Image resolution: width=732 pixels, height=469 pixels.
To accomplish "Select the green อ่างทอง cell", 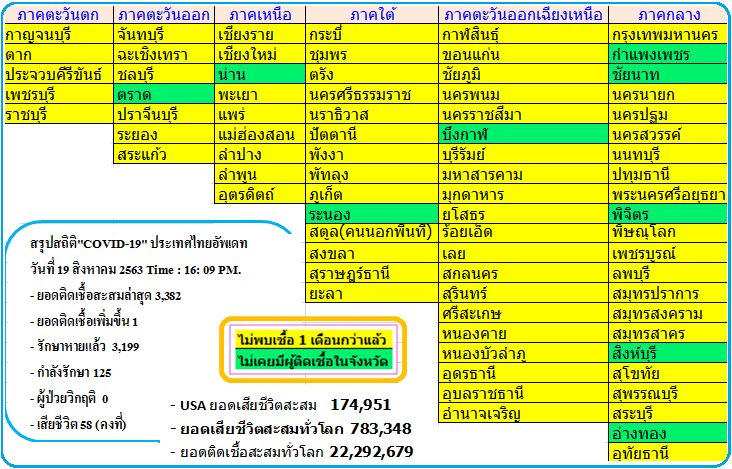I will [x=668, y=434].
